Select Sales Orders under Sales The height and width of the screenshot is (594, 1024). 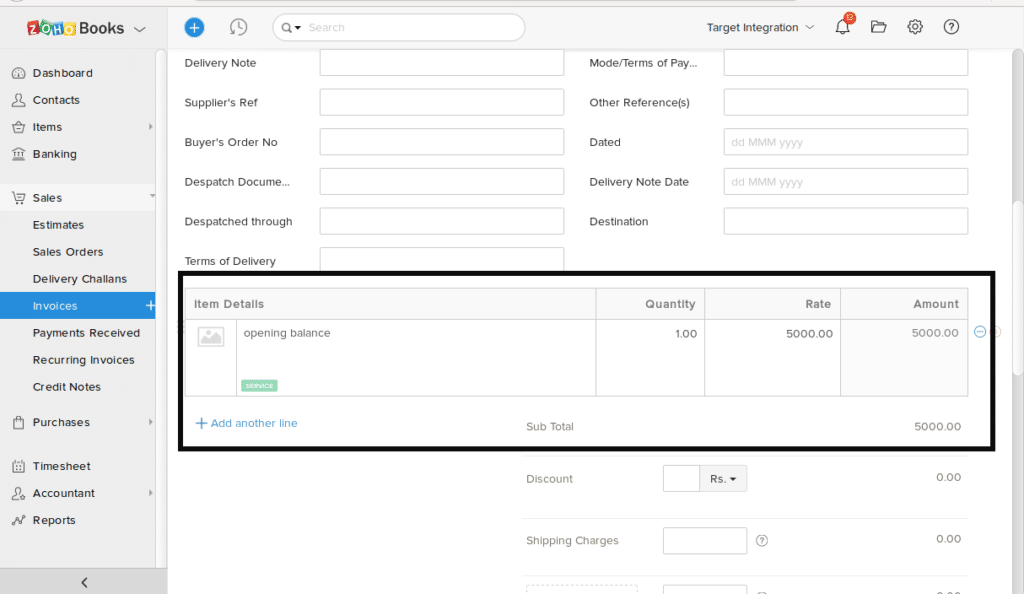(68, 252)
